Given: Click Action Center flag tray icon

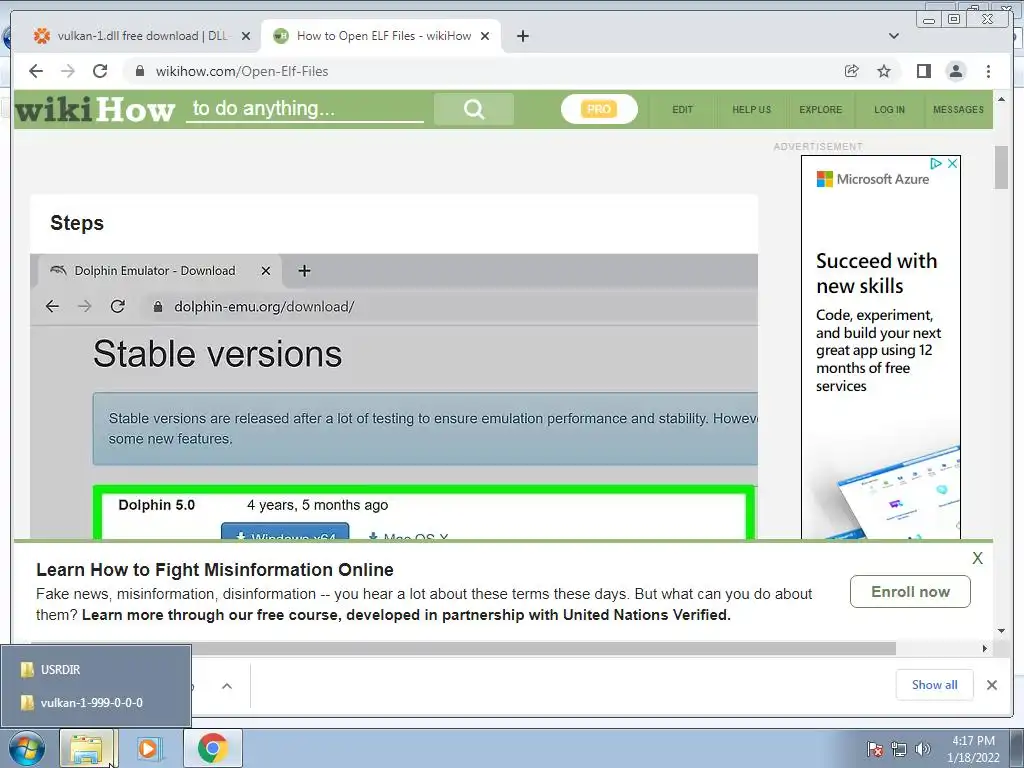Looking at the screenshot, I should click(874, 749).
